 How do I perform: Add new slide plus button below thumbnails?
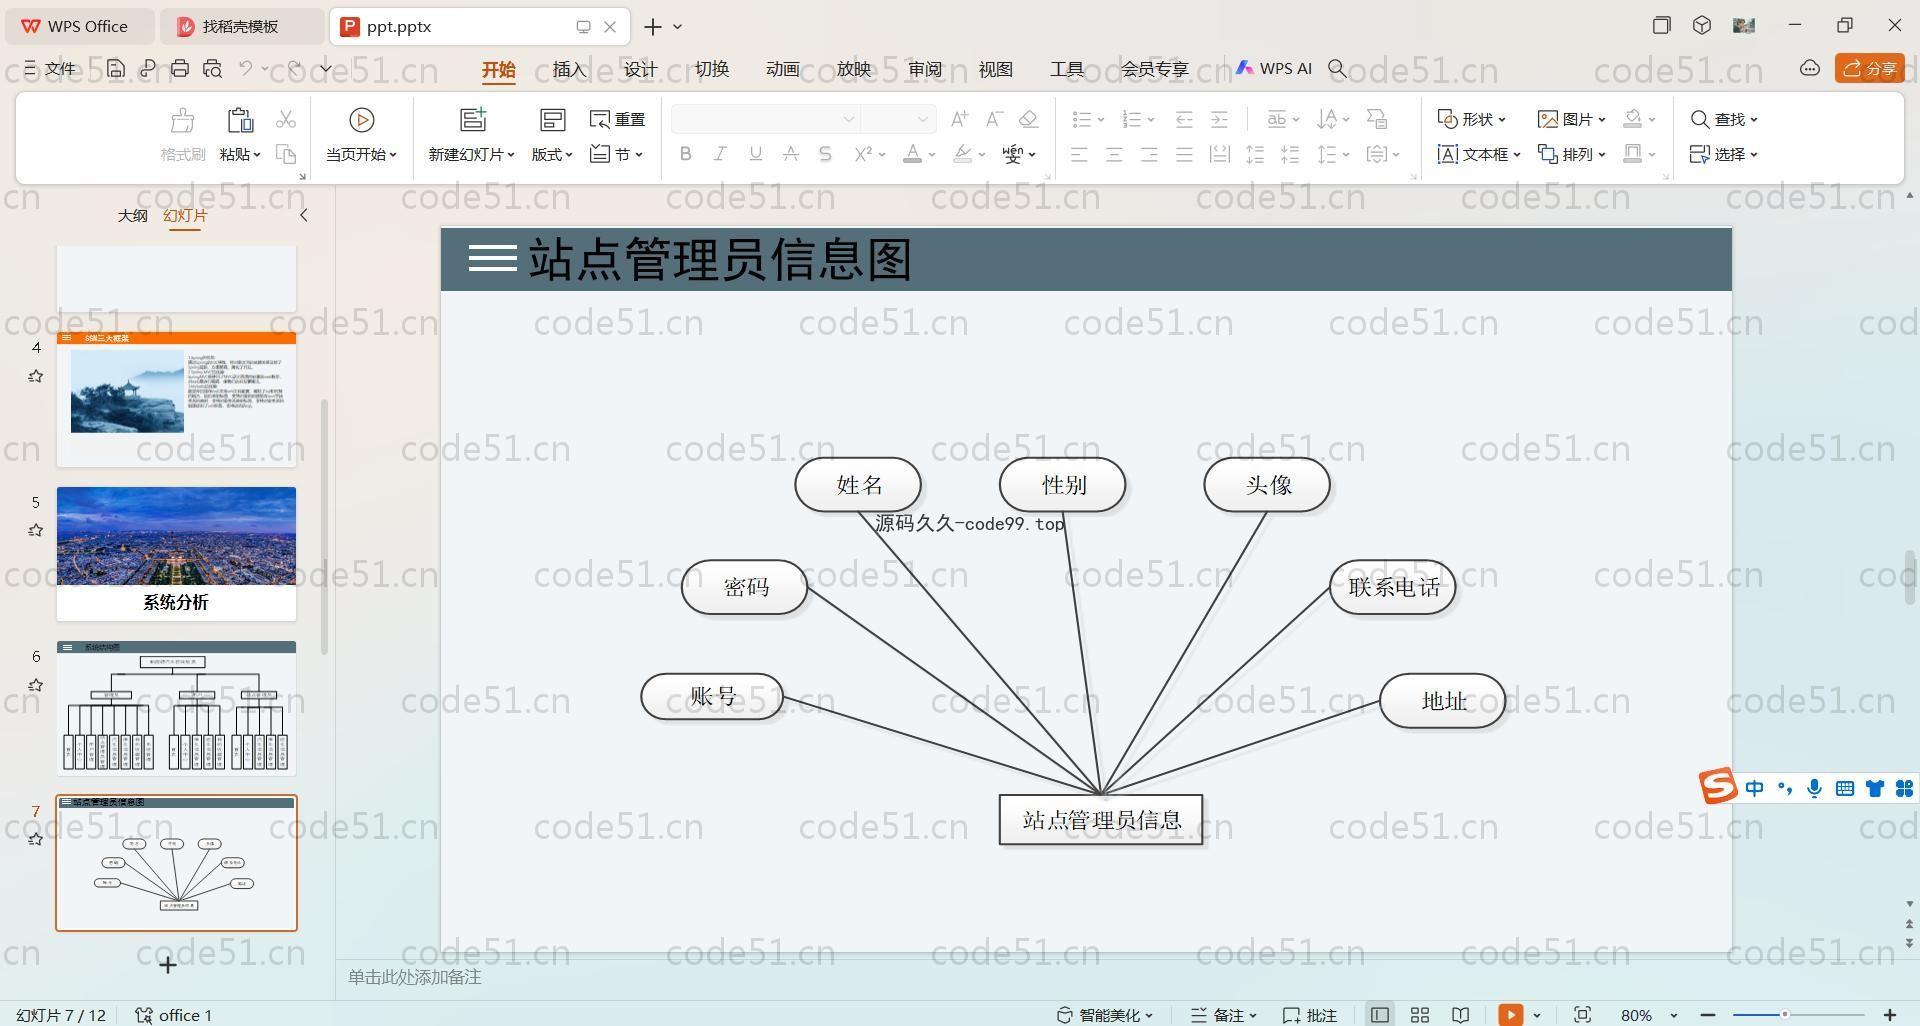click(168, 965)
